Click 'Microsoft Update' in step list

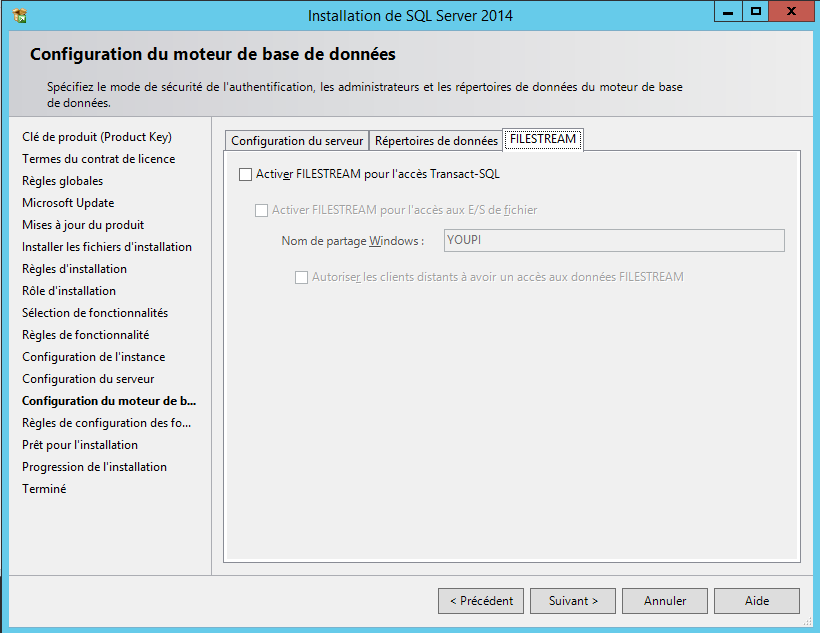click(x=68, y=203)
